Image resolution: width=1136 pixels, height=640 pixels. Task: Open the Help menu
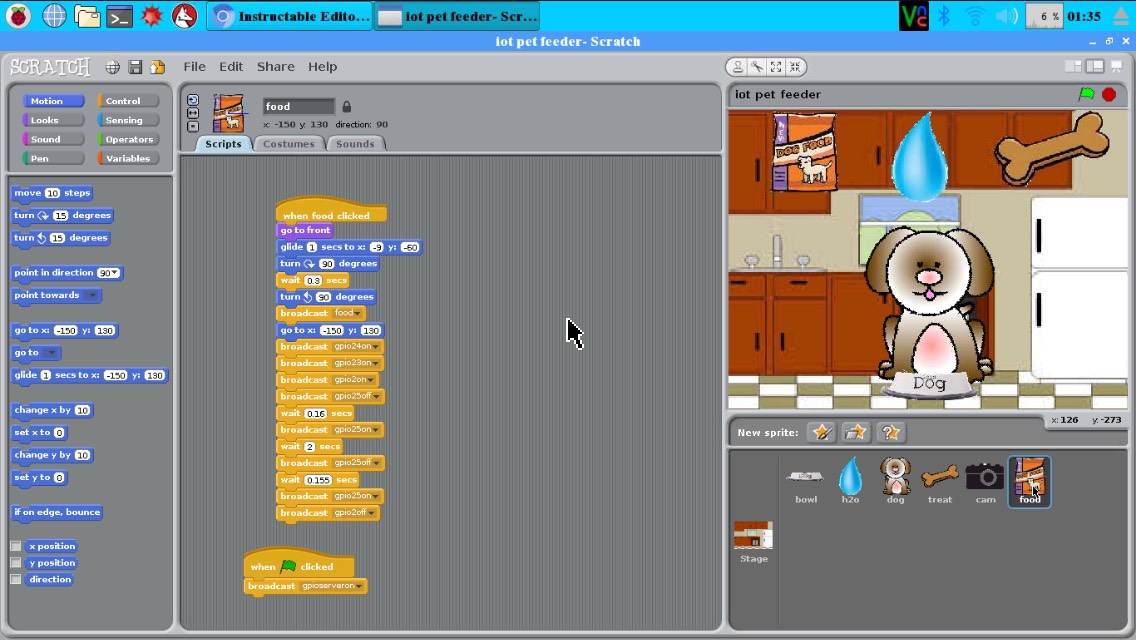(322, 67)
